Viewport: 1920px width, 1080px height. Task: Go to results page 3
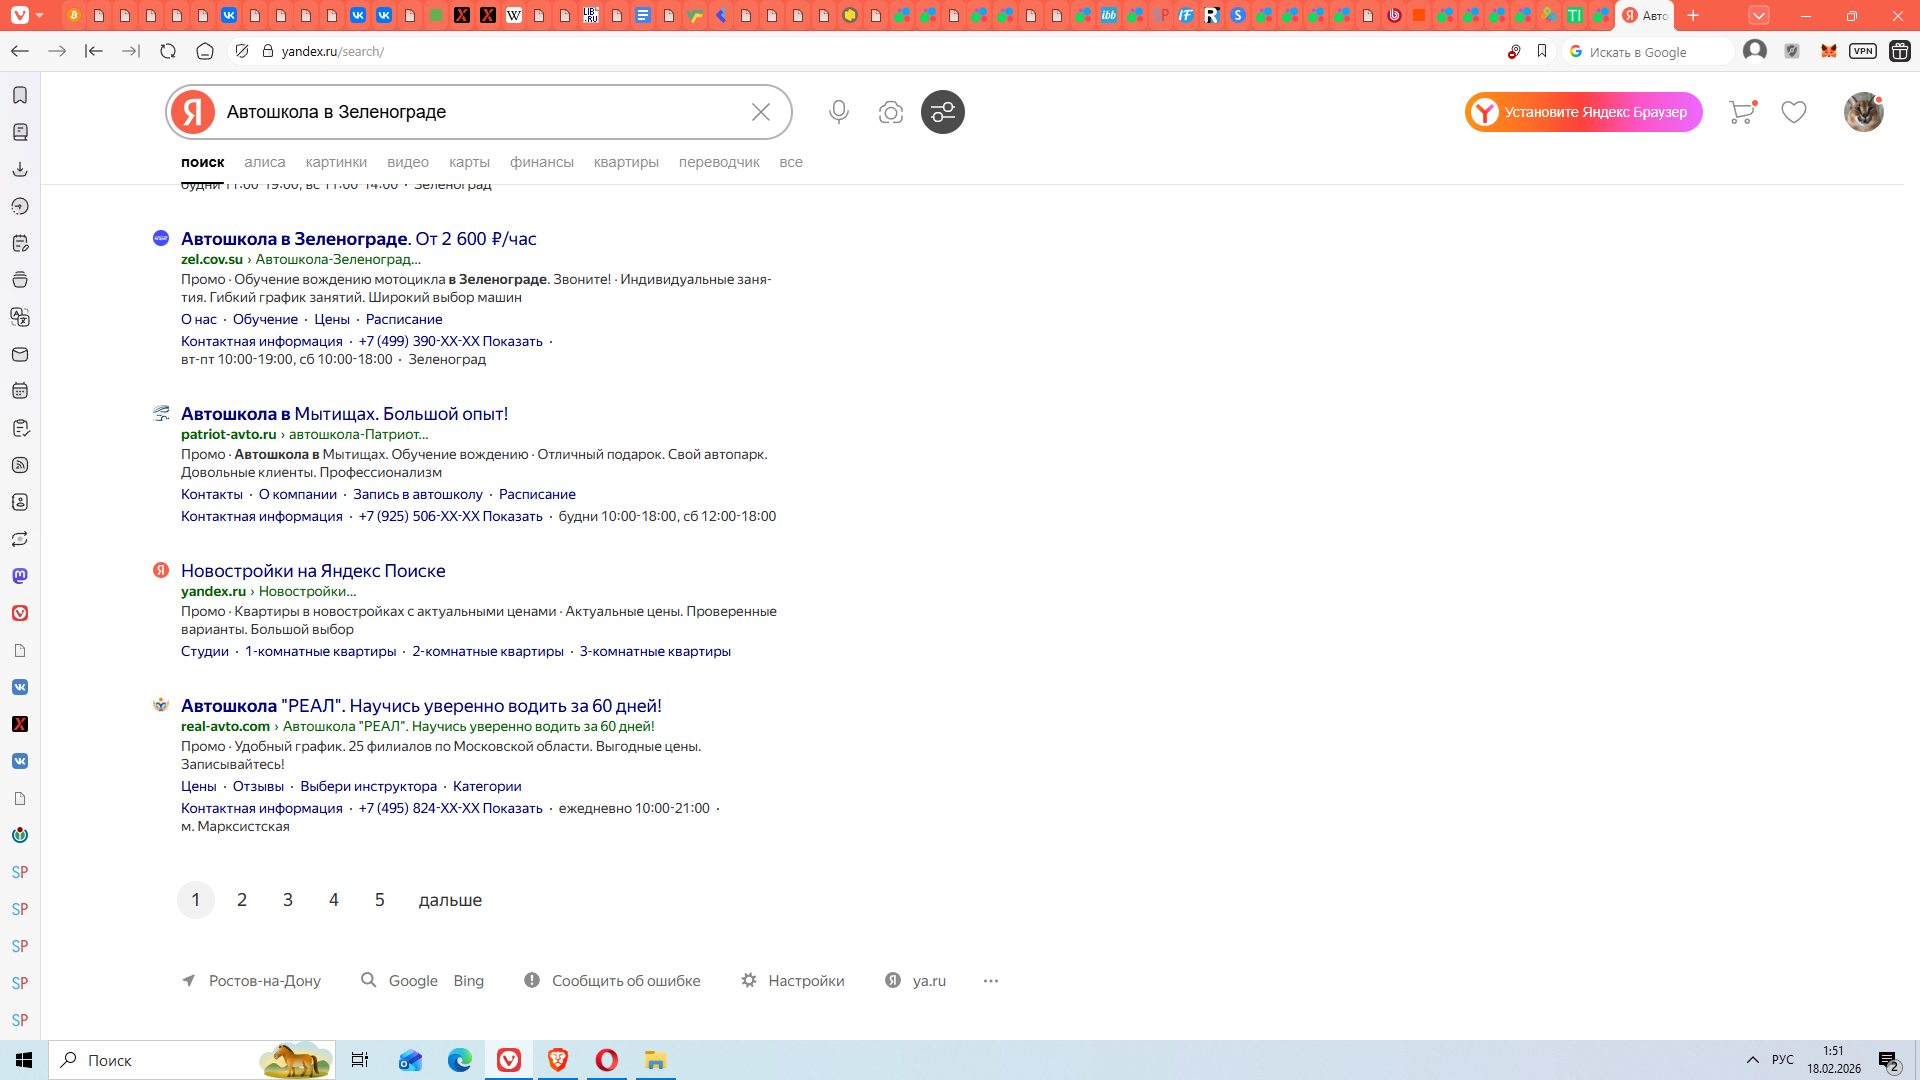coord(288,900)
